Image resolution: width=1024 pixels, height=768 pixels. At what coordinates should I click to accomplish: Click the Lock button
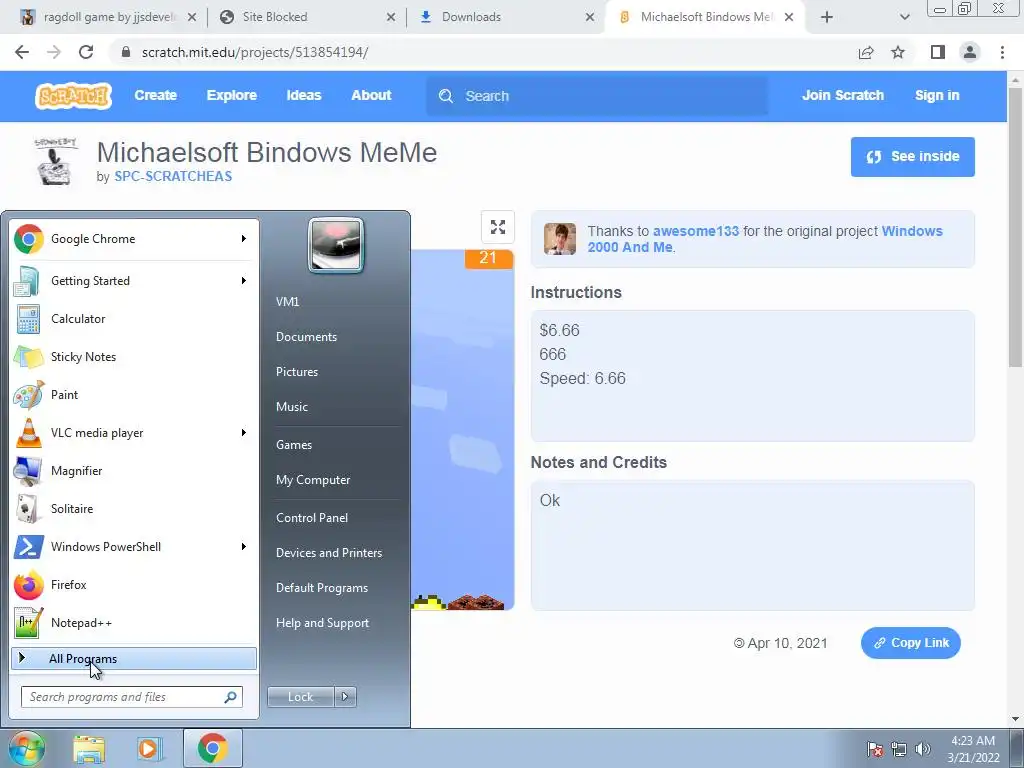tap(300, 697)
